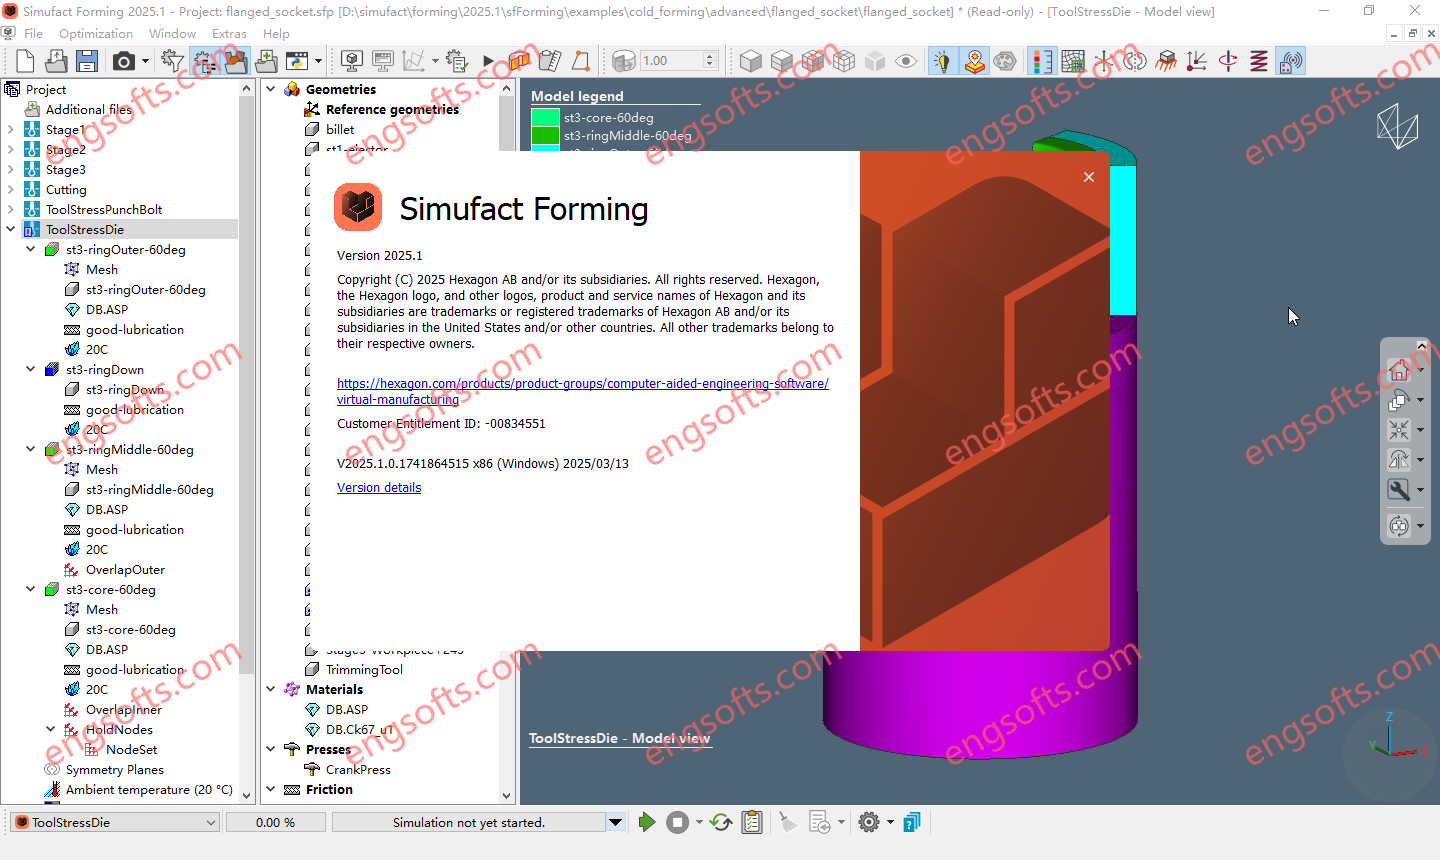This screenshot has height=860, width=1440.
Task: Take a snapshot with the camera icon
Action: coord(123,61)
